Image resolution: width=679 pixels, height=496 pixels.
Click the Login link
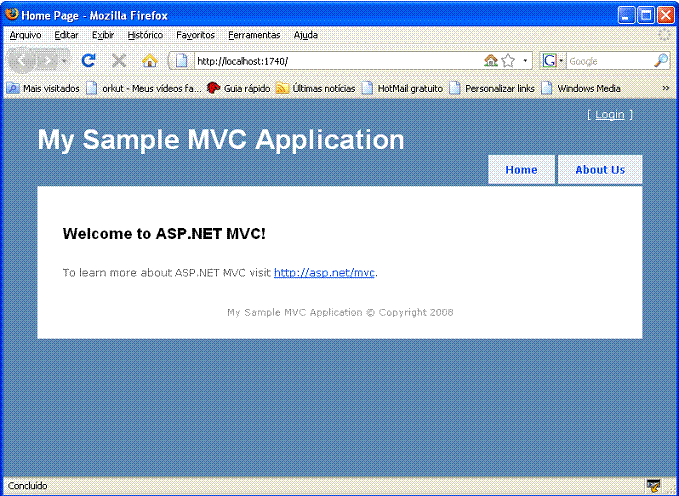[x=610, y=115]
